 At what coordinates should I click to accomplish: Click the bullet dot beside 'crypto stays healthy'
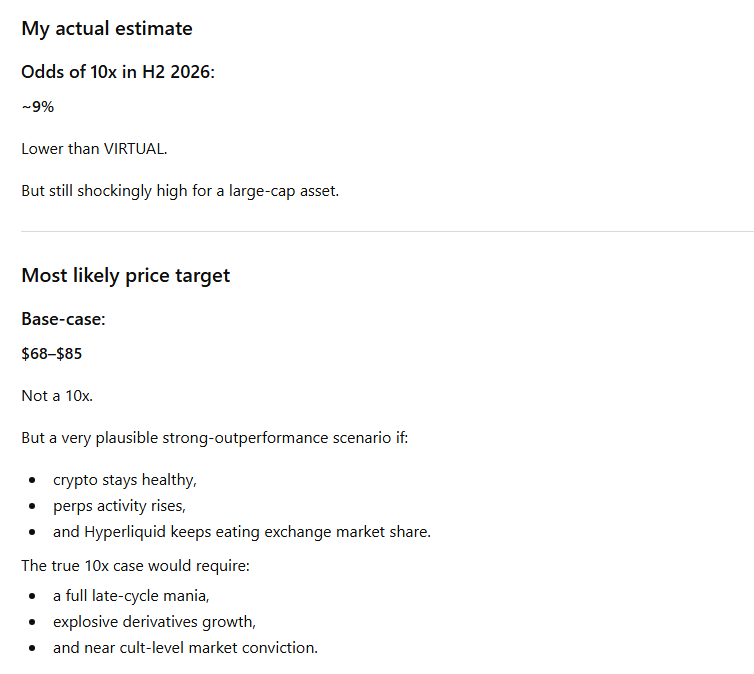click(32, 480)
